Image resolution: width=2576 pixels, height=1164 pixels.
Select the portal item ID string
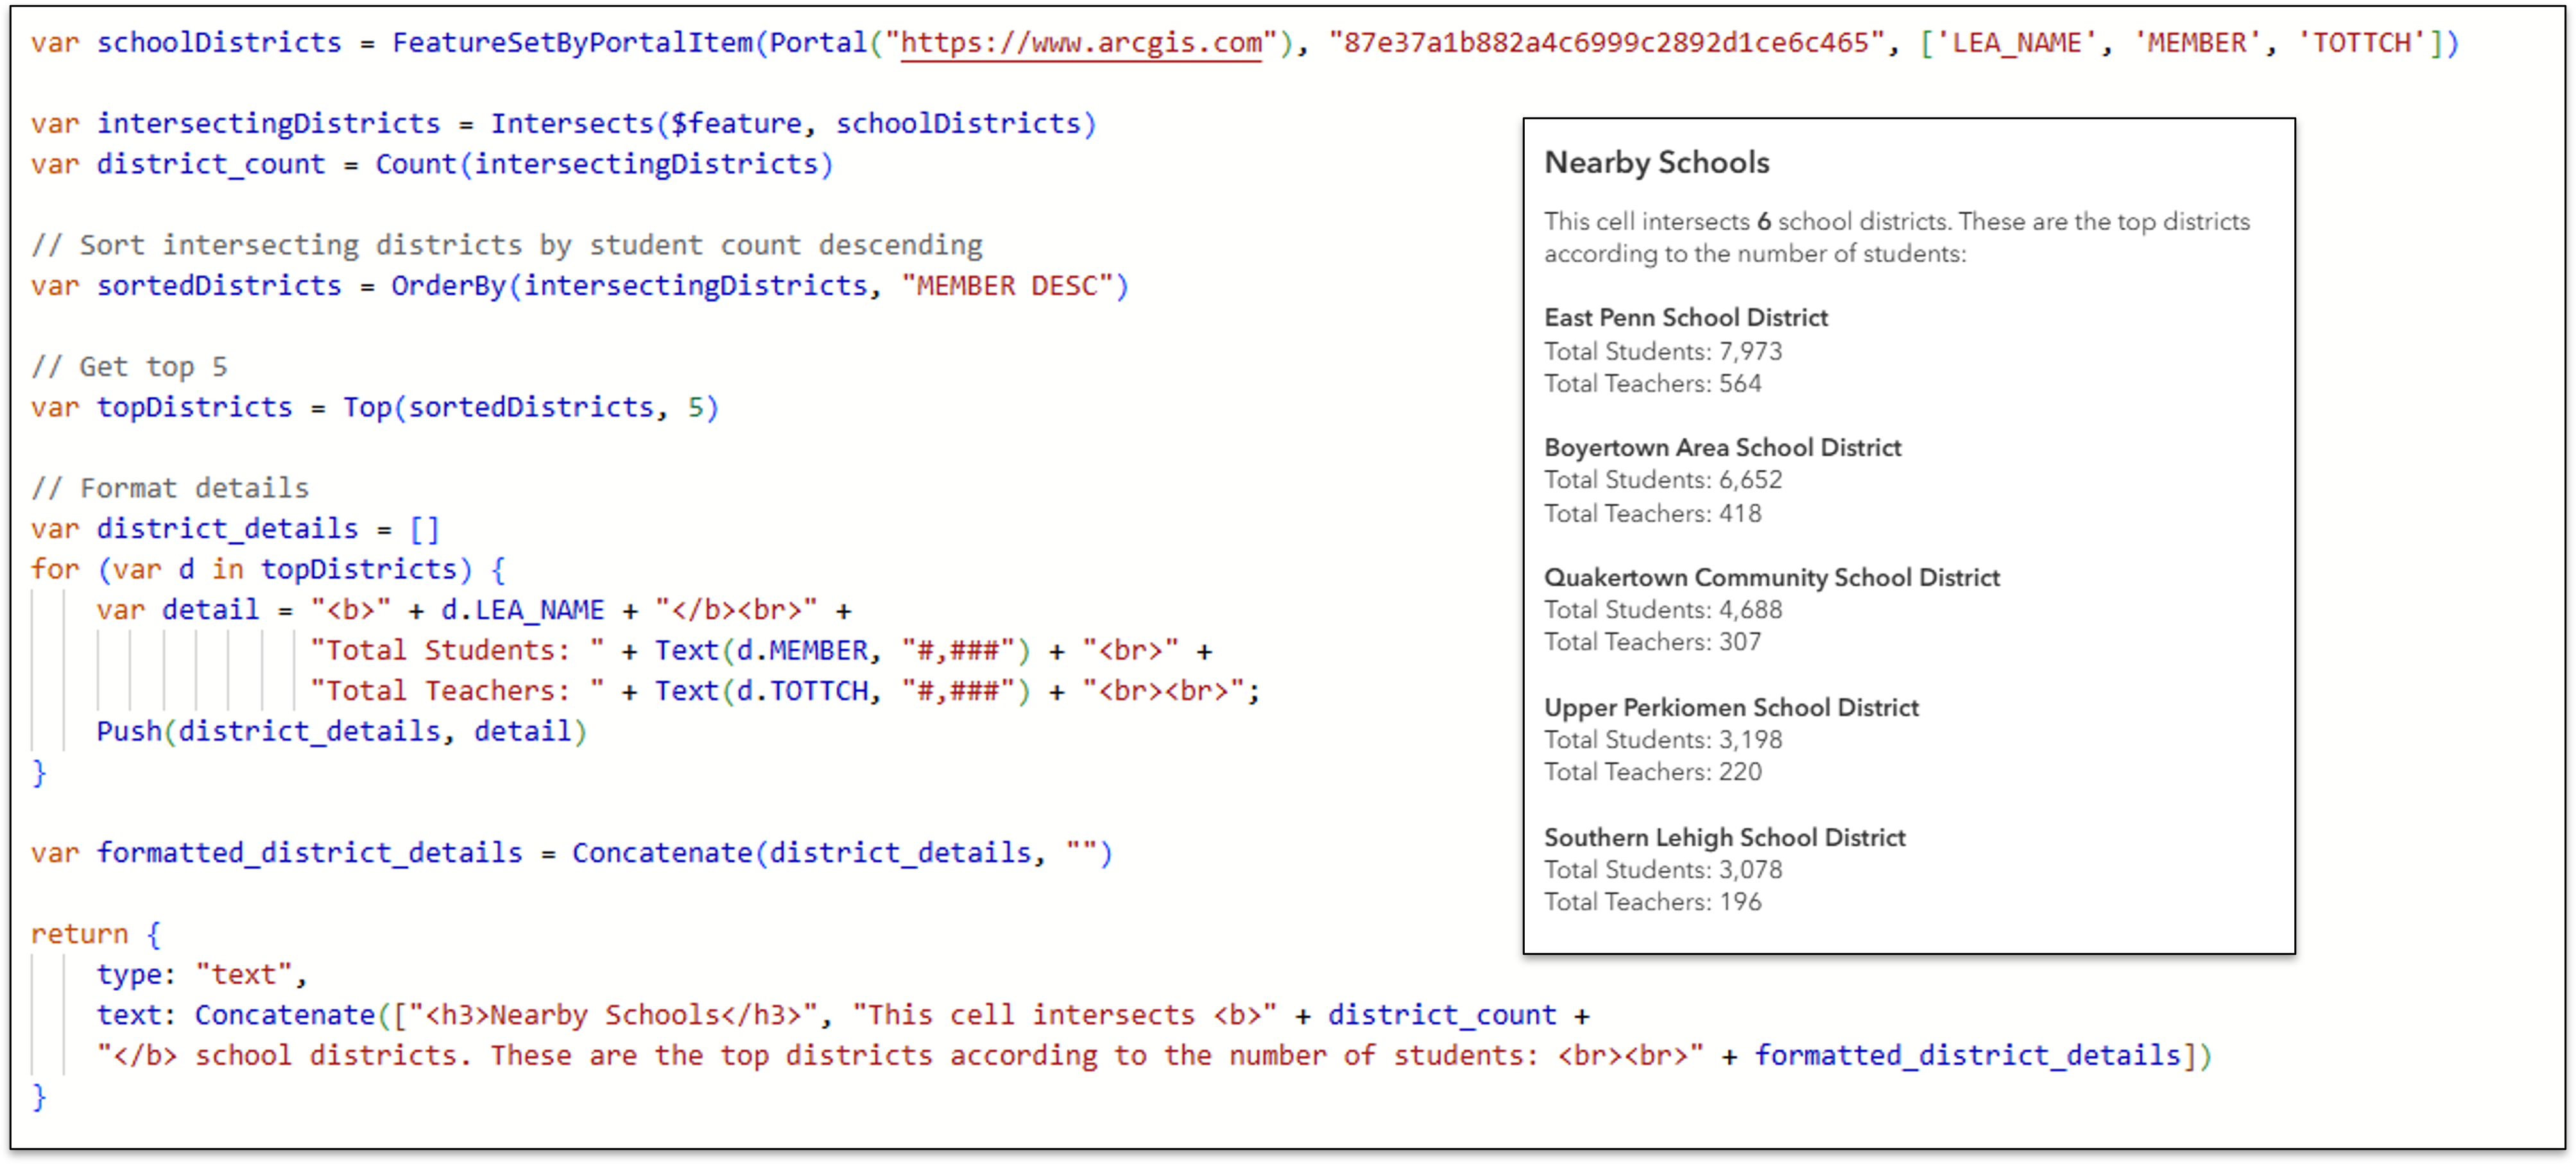pos(1600,42)
